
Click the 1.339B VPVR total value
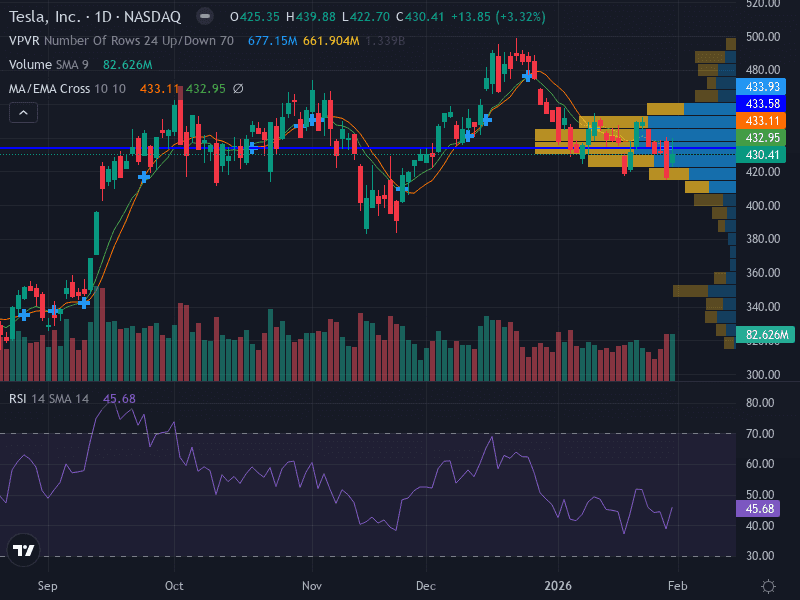tap(385, 41)
